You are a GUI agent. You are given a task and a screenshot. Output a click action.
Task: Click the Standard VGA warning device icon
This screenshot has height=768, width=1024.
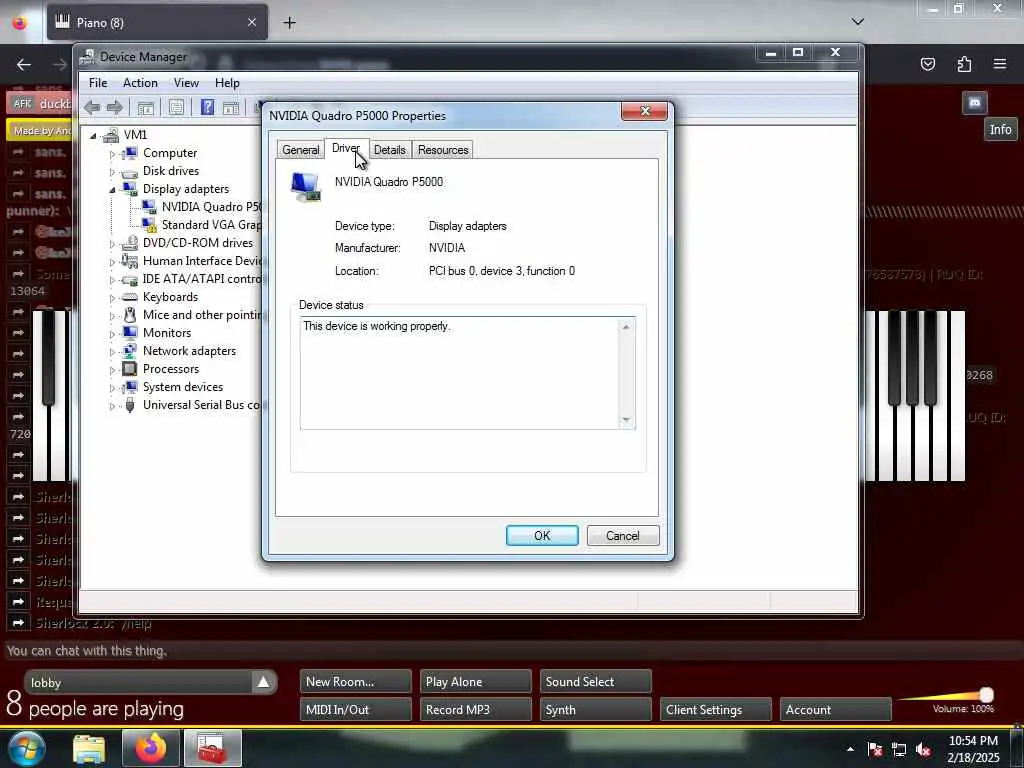click(x=150, y=225)
